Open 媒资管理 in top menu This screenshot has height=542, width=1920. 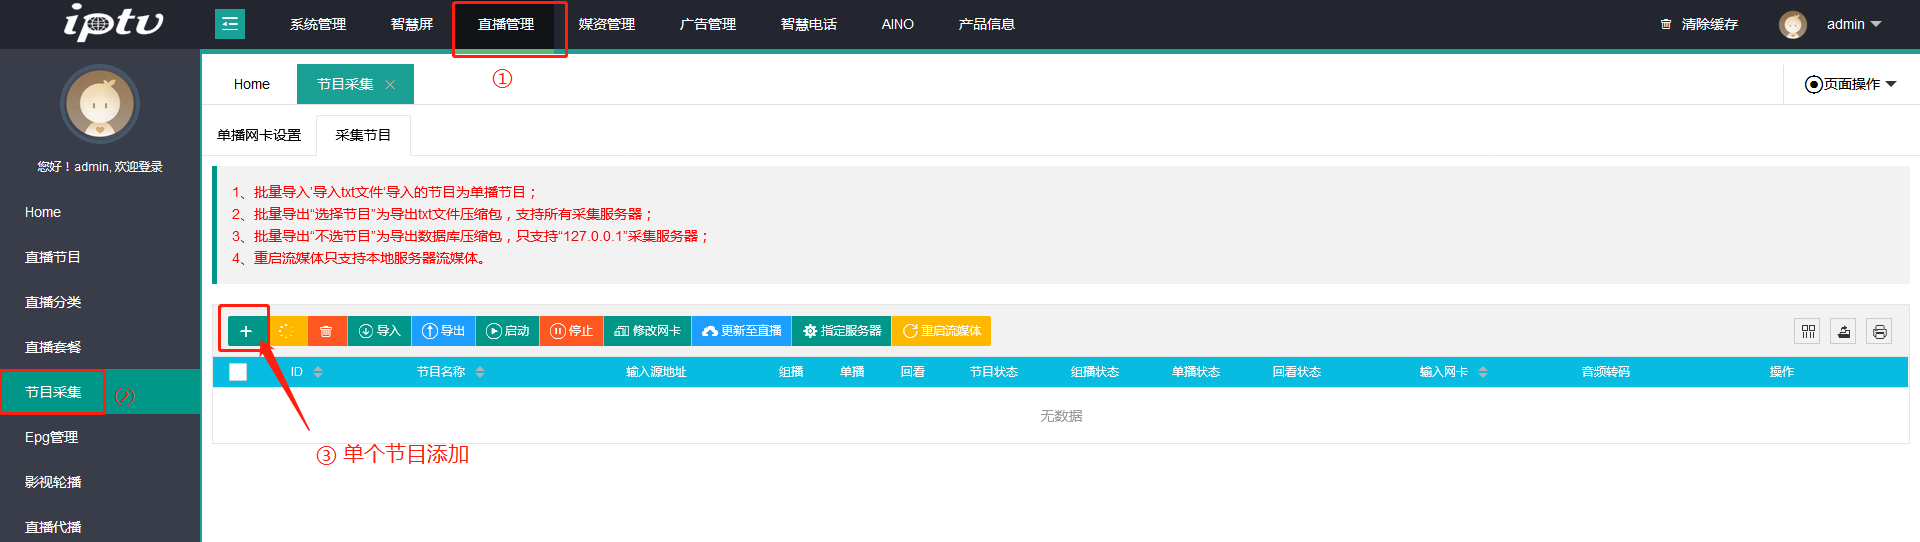click(x=607, y=24)
